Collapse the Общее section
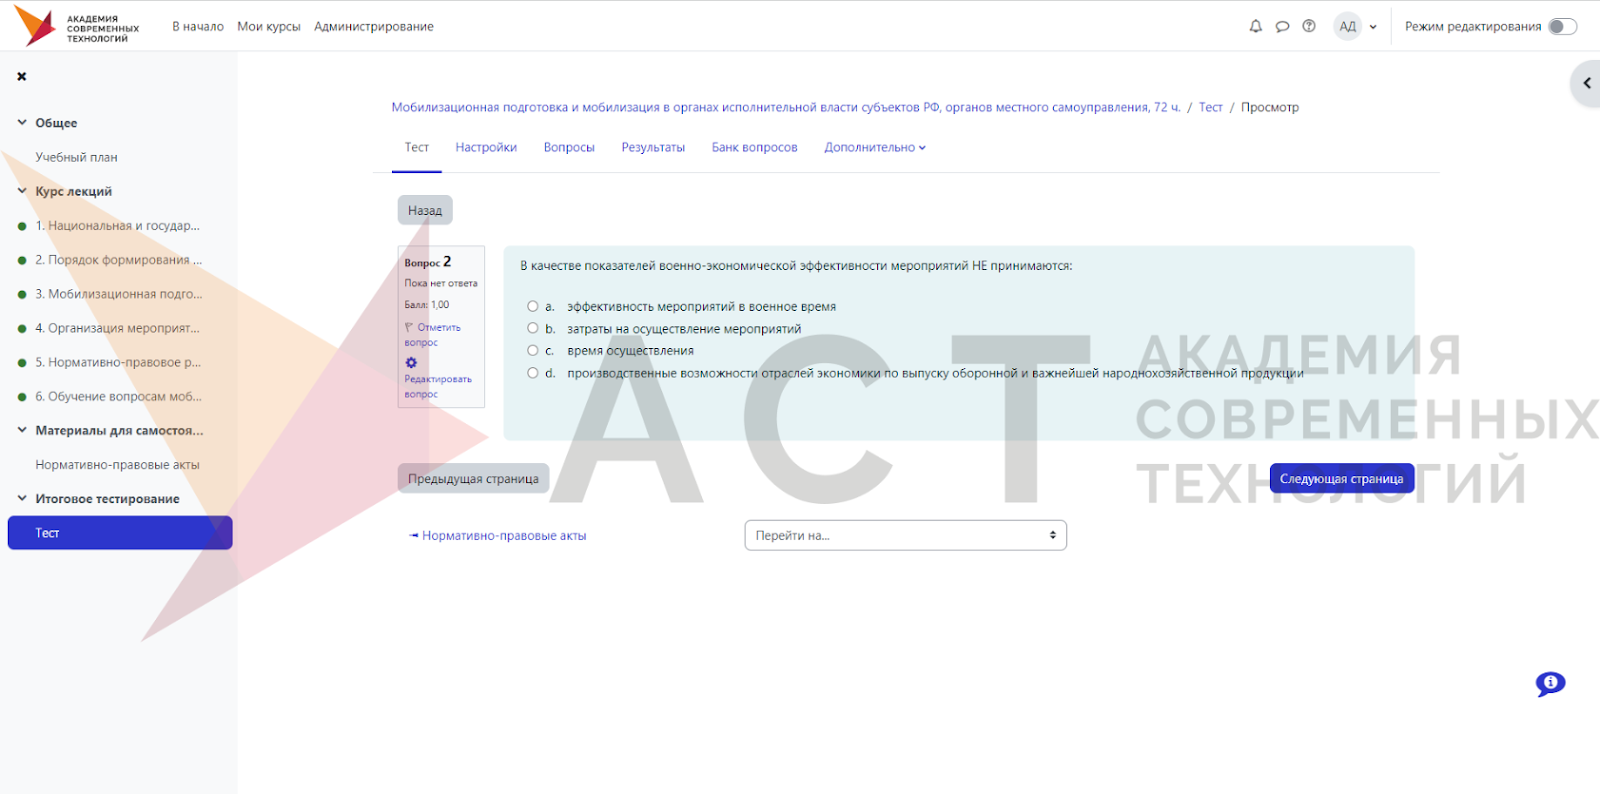 tap(22, 122)
